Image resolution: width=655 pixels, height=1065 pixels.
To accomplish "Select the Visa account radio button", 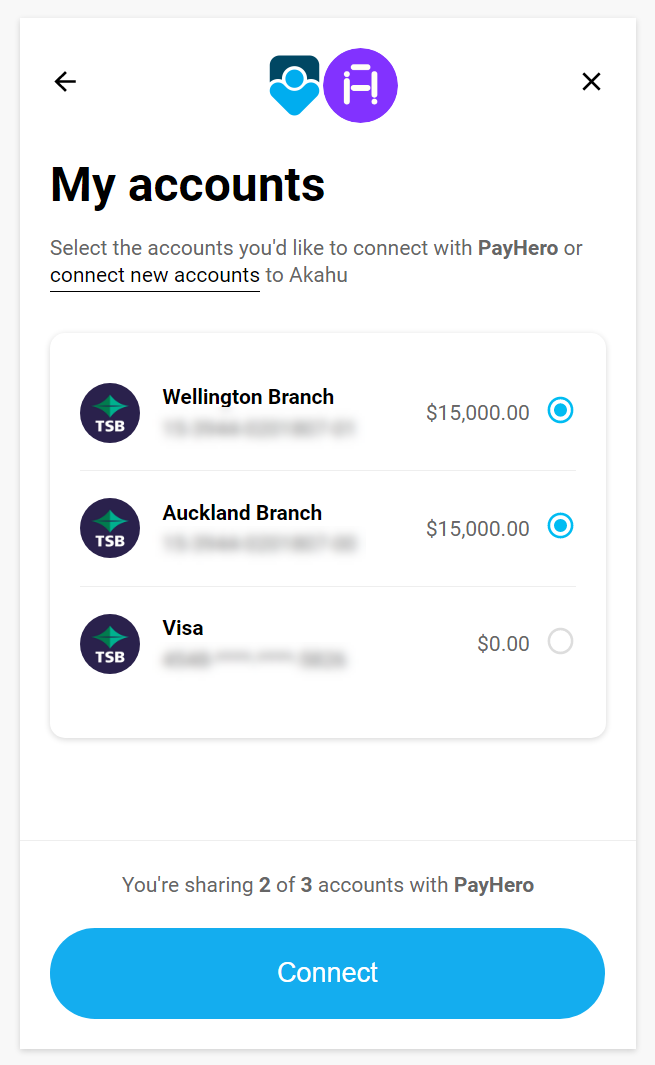I will click(x=561, y=641).
